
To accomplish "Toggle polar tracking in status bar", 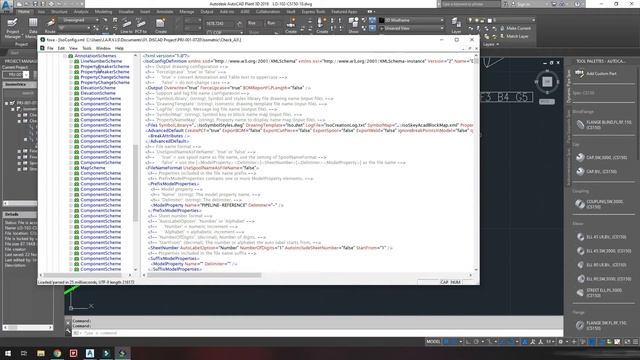I will [x=476, y=342].
